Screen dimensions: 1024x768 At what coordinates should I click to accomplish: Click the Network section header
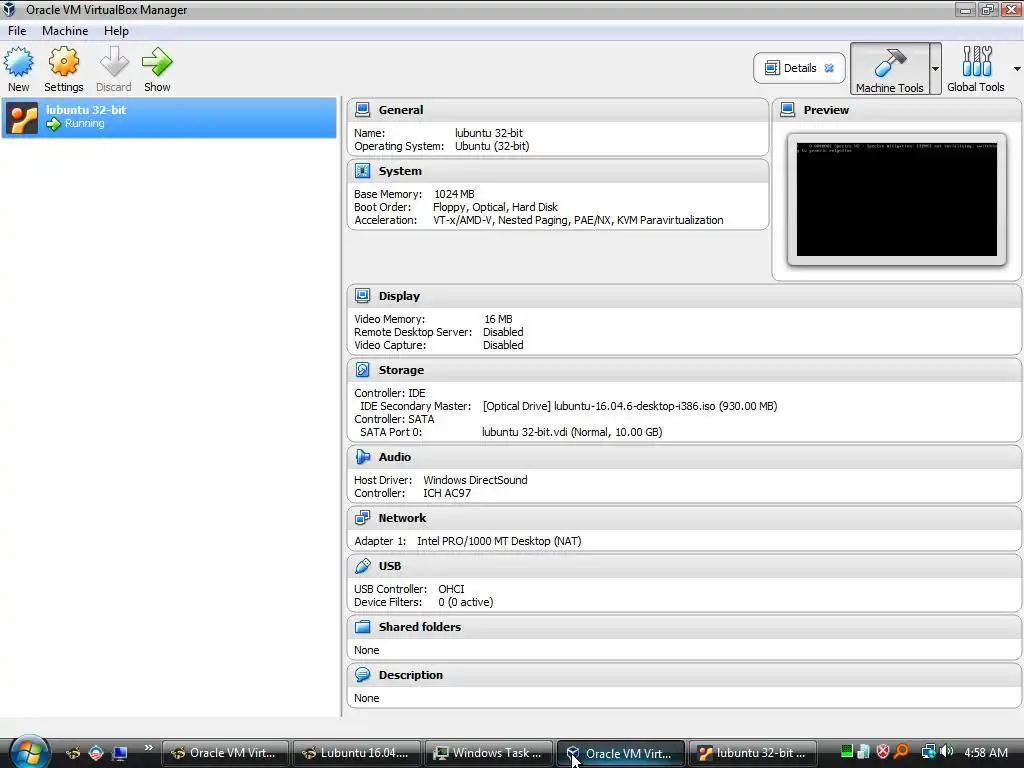coord(684,518)
